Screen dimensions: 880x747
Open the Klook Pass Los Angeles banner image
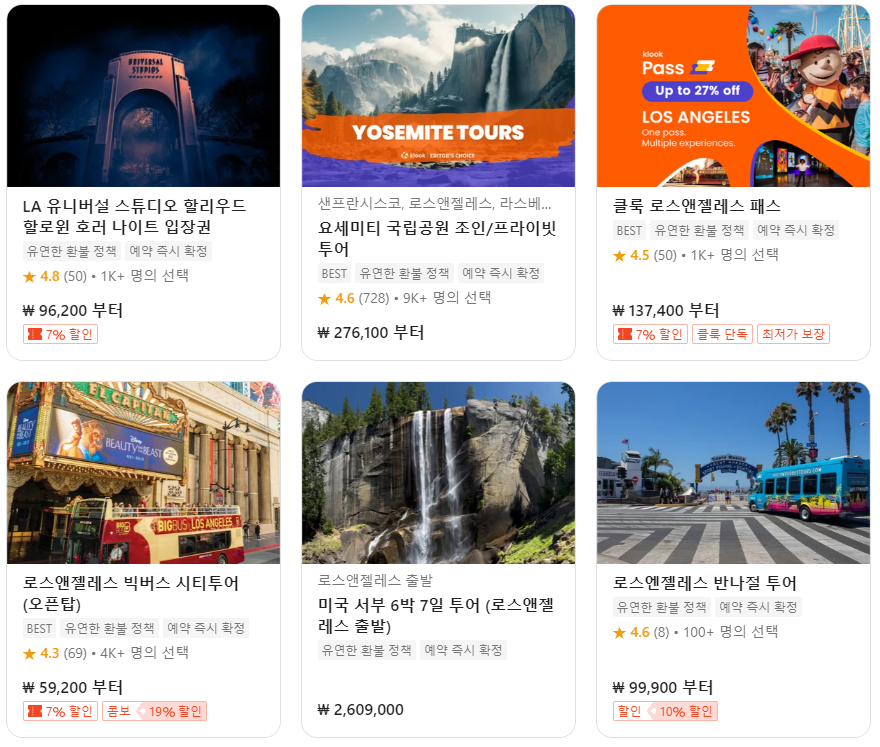(734, 96)
